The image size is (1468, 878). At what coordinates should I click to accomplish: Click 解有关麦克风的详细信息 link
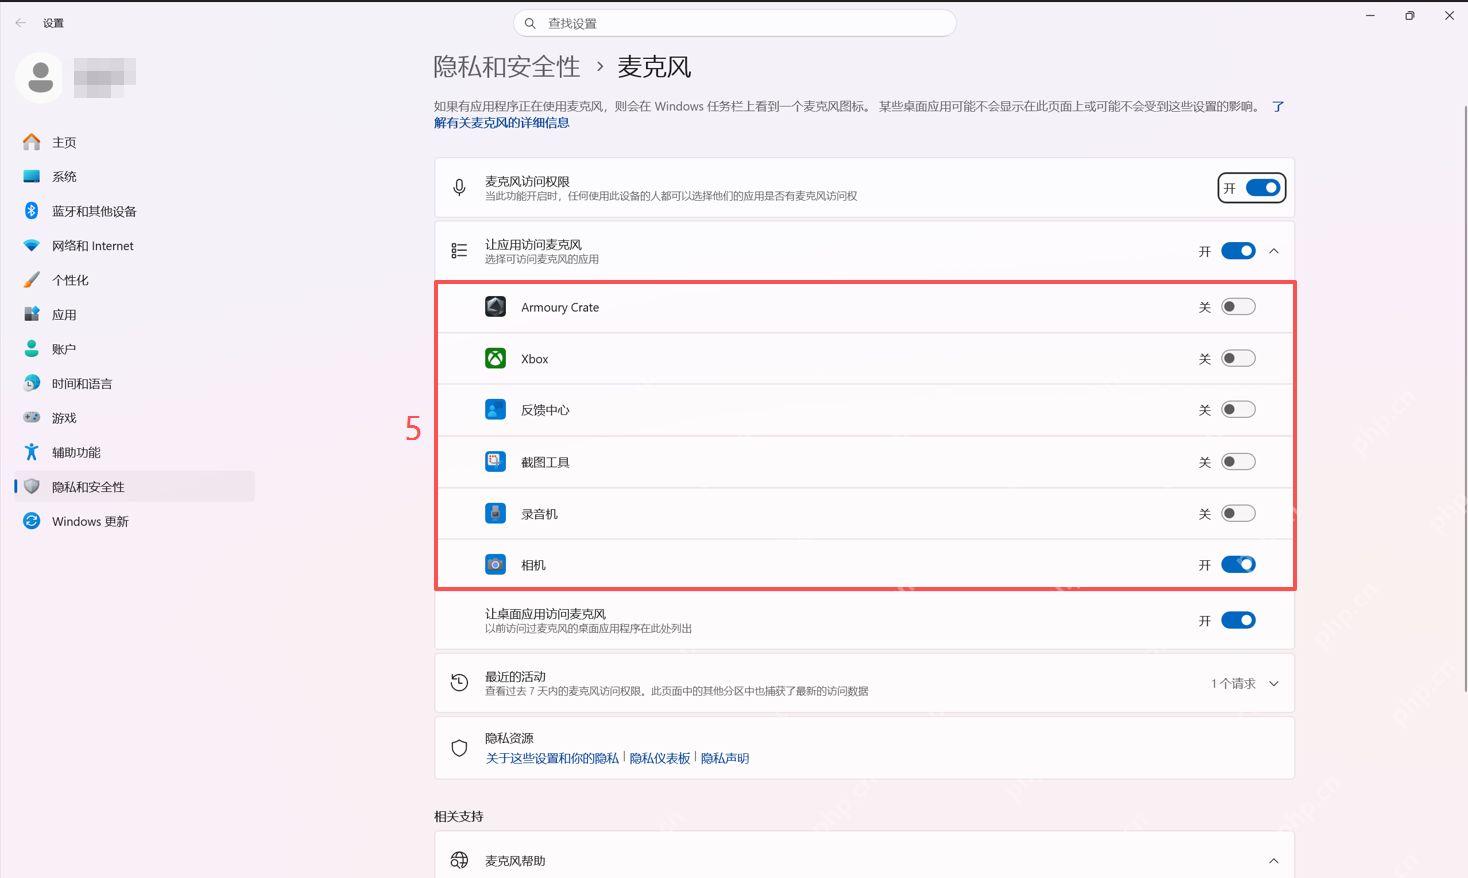pos(502,123)
